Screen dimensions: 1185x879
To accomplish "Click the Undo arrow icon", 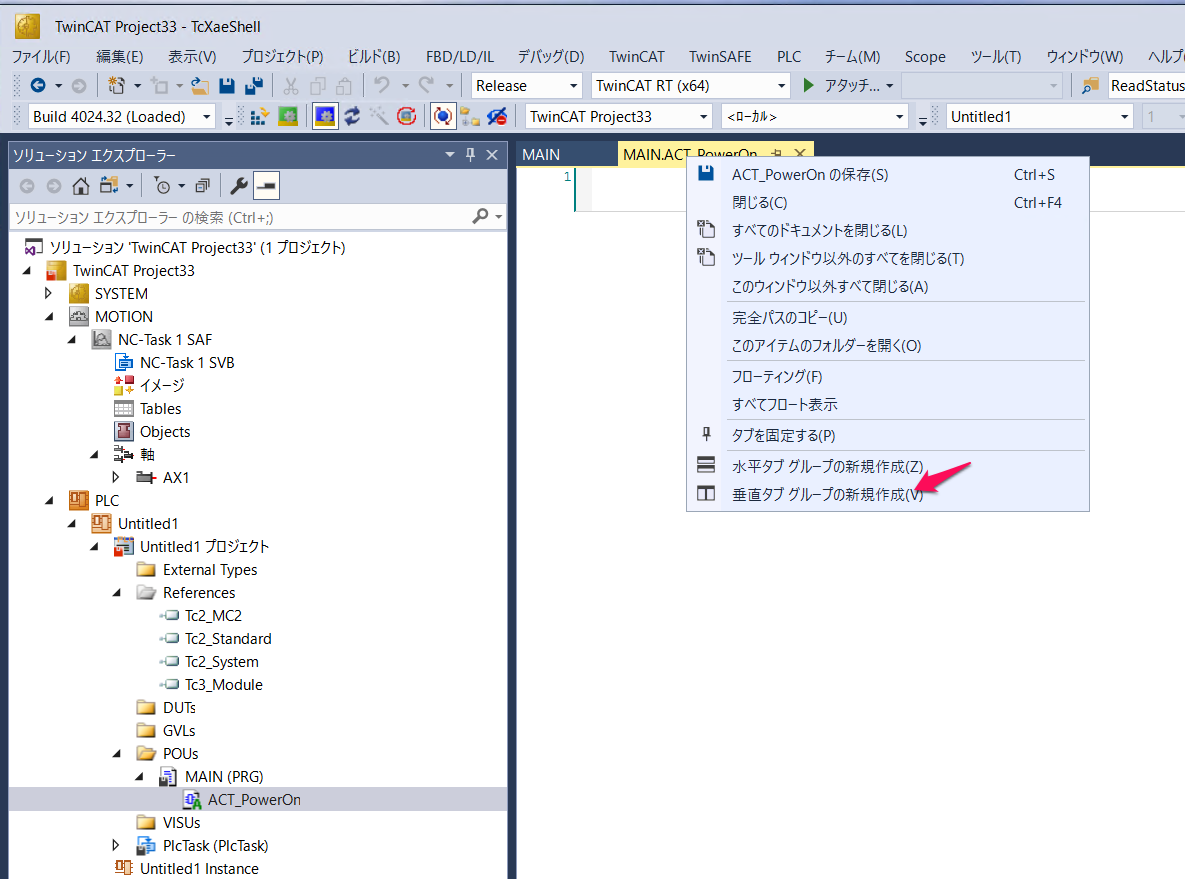I will tap(382, 85).
